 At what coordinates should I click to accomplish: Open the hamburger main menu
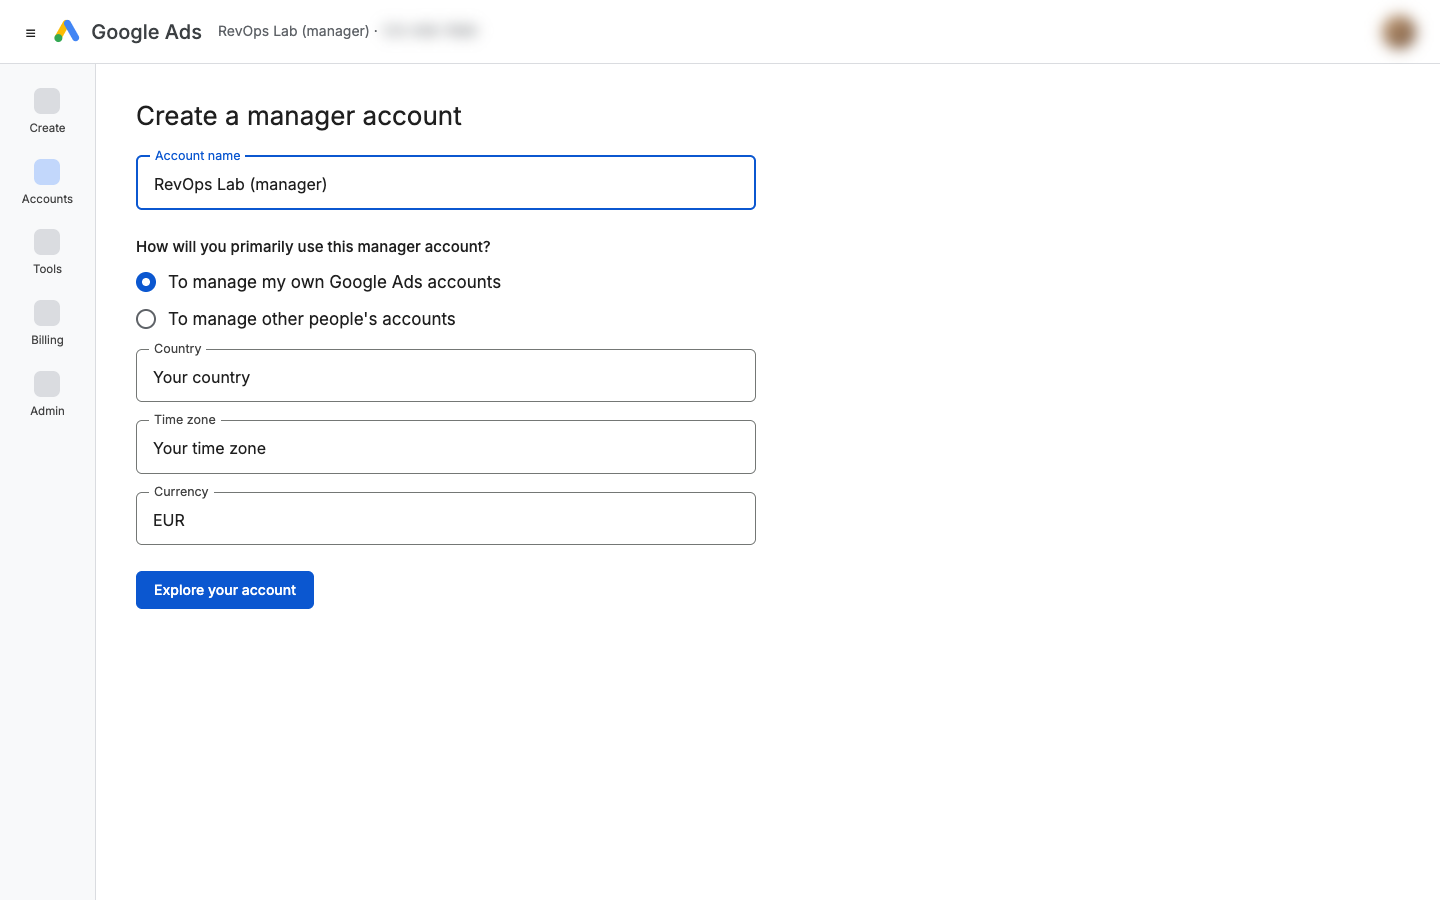31,33
